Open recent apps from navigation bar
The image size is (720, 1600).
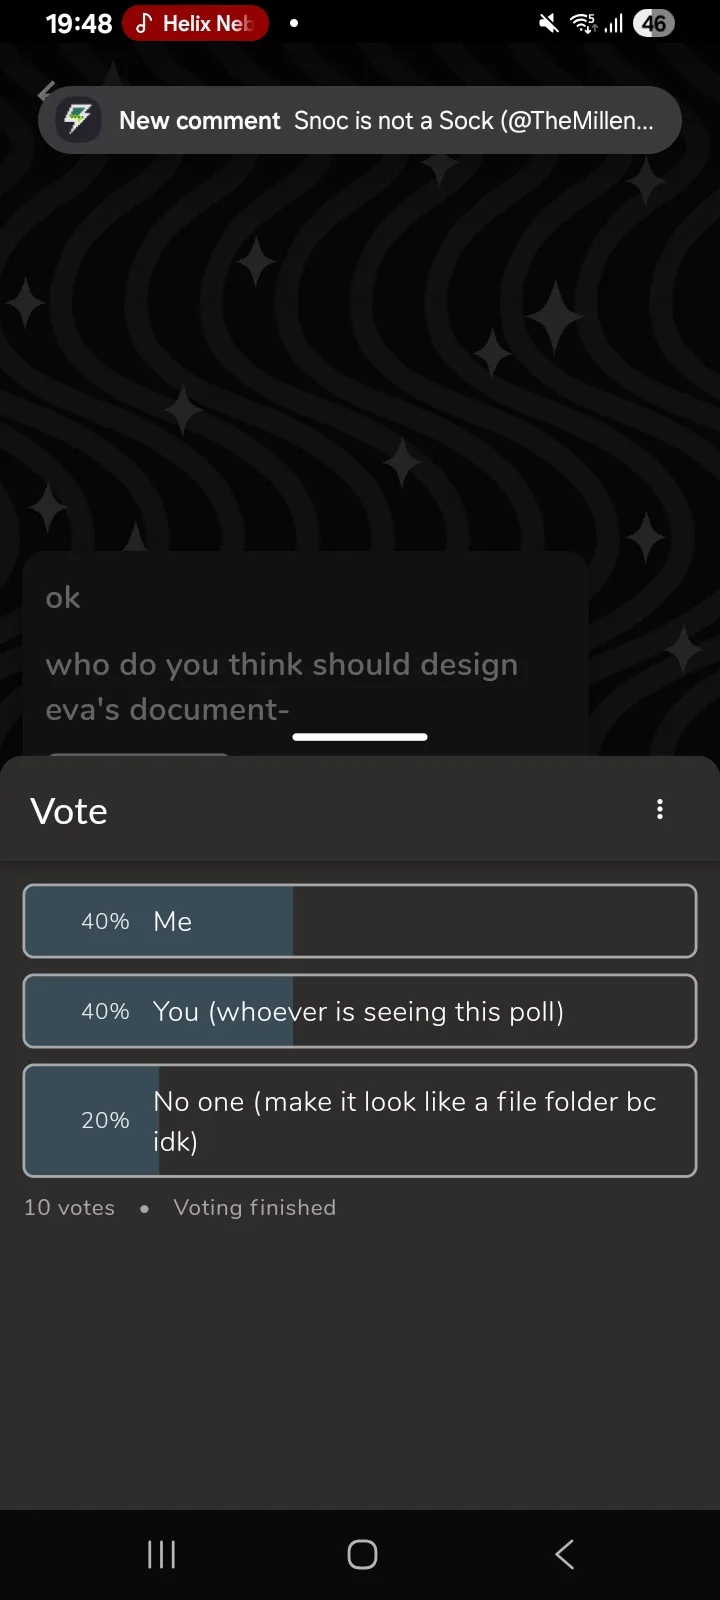161,1554
